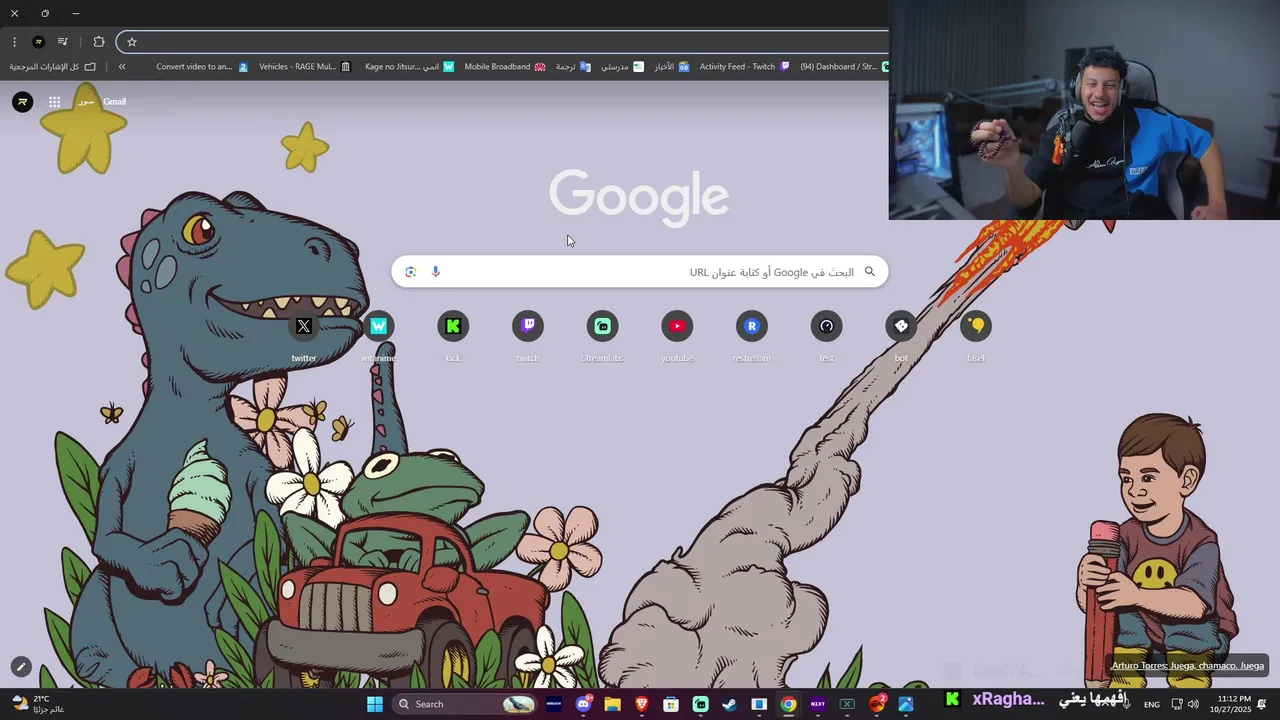This screenshot has height=720, width=1280.
Task: Open the الأخبار bookmark
Action: pos(672,67)
